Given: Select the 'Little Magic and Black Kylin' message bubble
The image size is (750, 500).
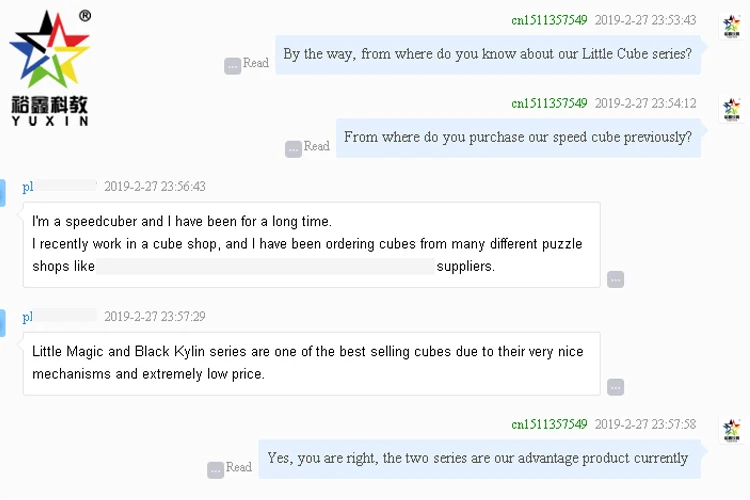Looking at the screenshot, I should (x=311, y=363).
